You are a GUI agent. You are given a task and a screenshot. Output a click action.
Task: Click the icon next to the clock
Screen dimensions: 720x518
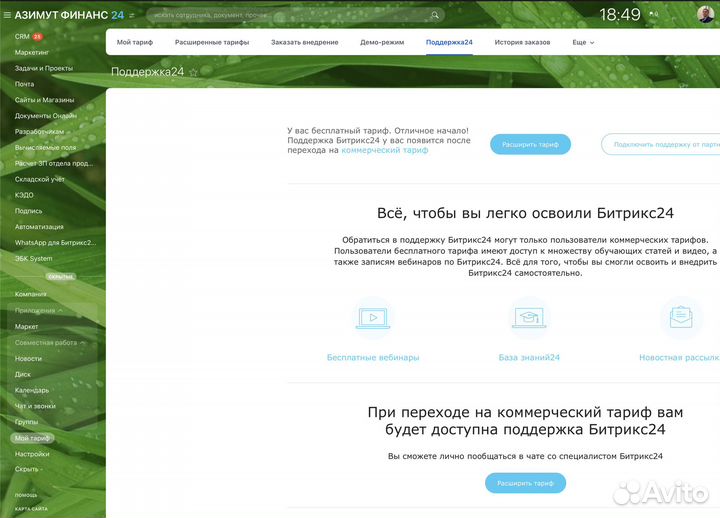(654, 14)
